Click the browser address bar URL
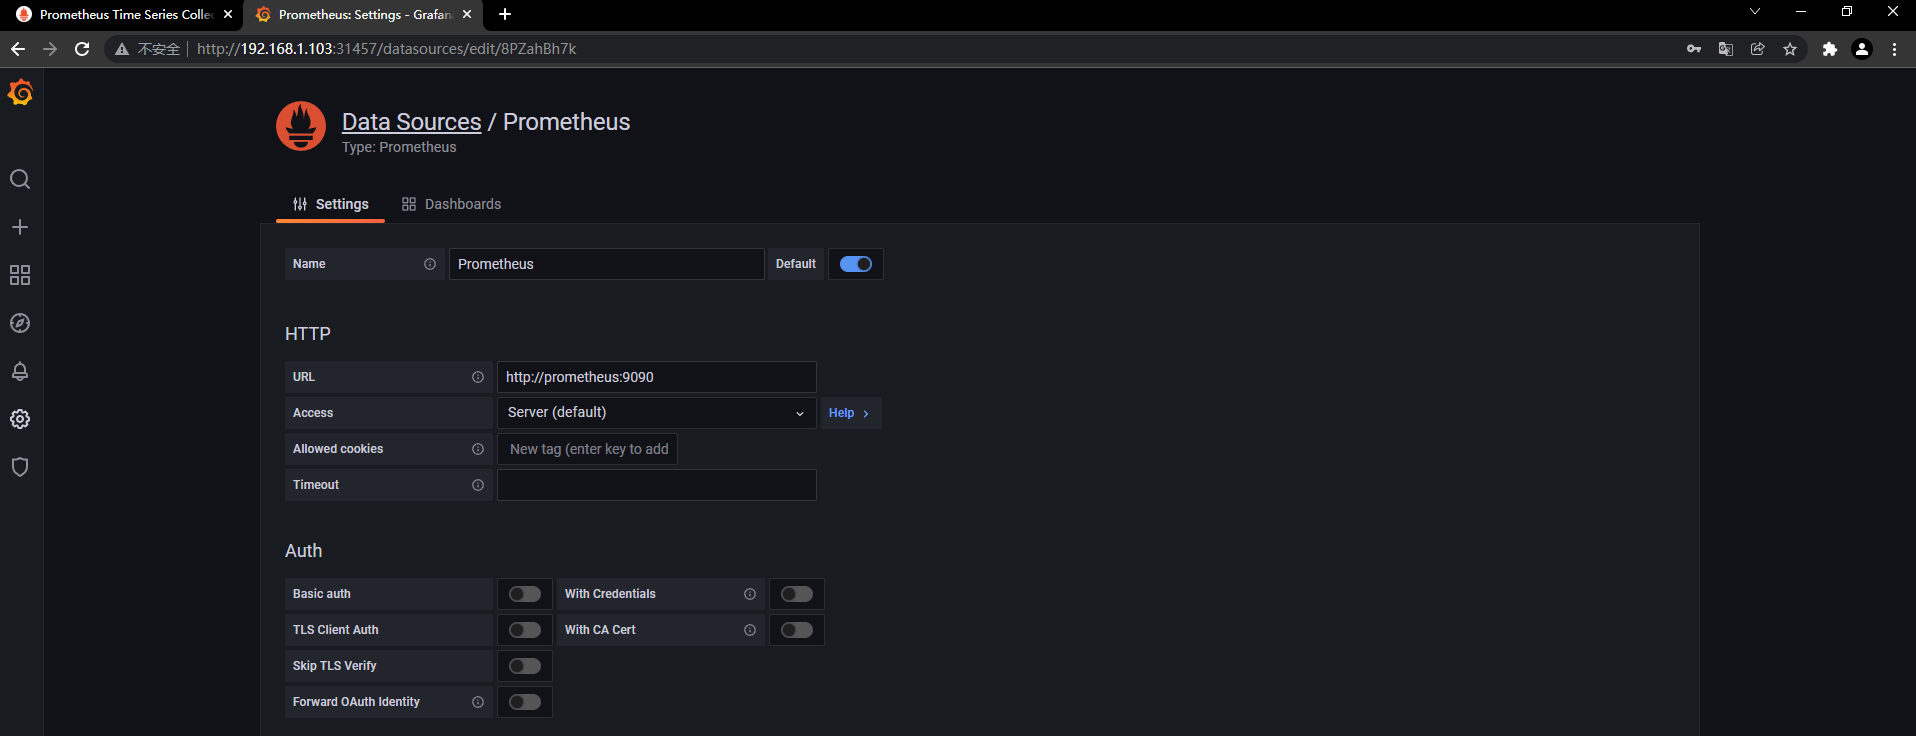 386,49
